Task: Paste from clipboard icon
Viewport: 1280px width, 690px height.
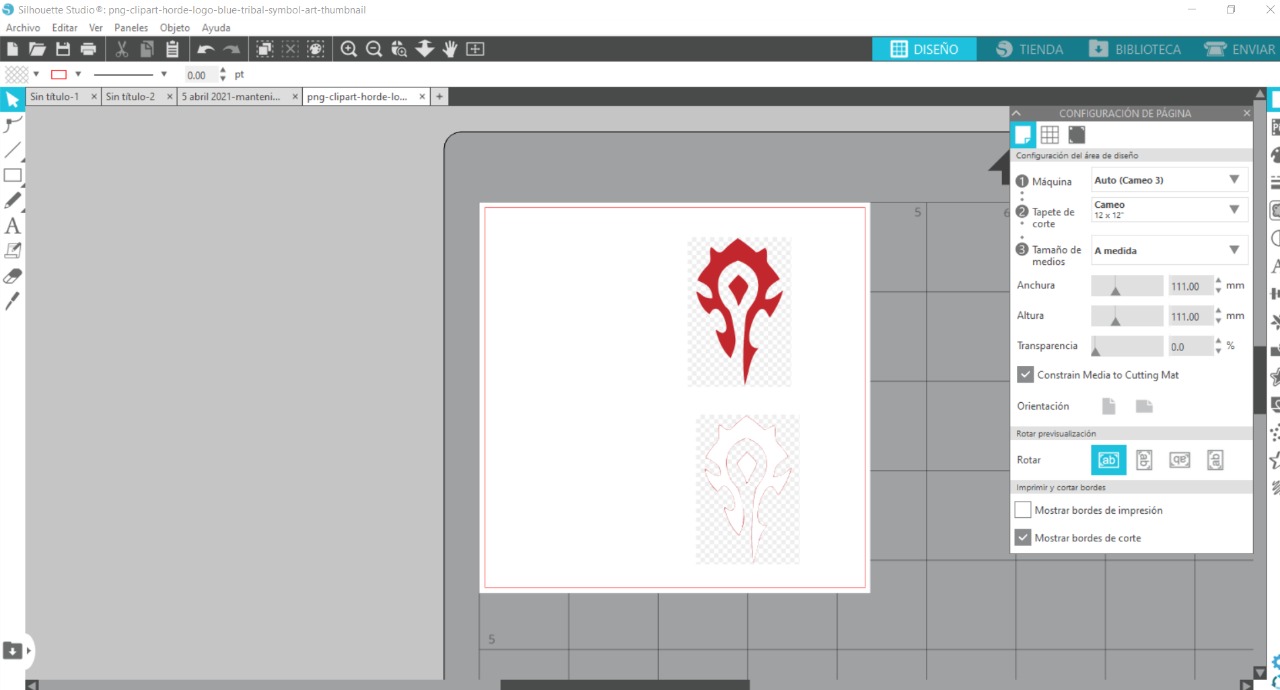Action: 172,49
